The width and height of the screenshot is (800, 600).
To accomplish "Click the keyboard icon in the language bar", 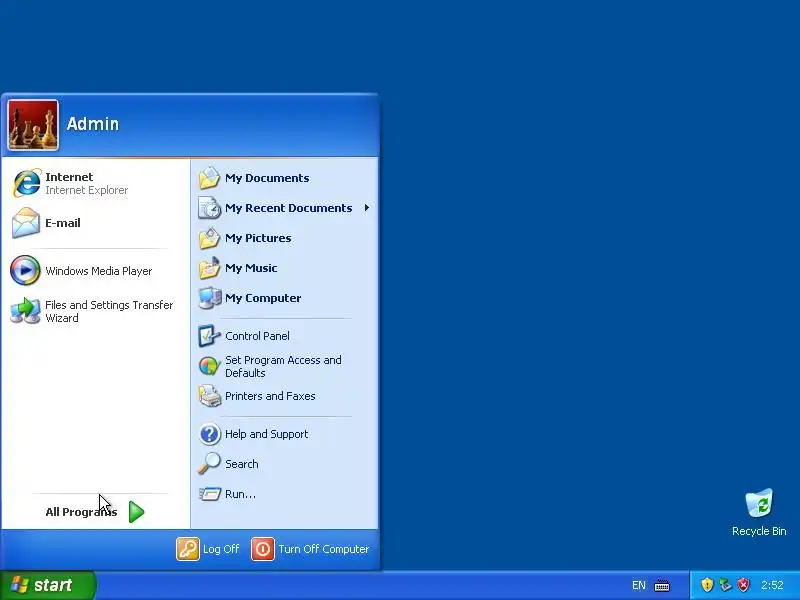I will point(662,585).
